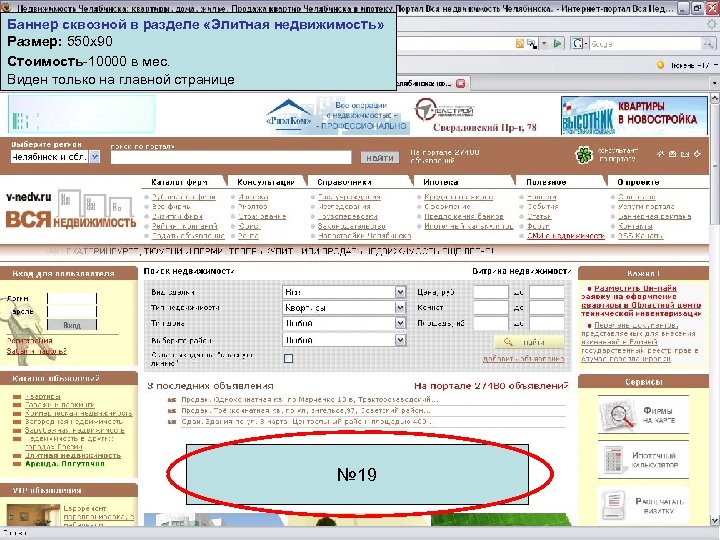This screenshot has width=720, height=540.
Task: Toggle the checkbox in property search form
Action: 288,359
